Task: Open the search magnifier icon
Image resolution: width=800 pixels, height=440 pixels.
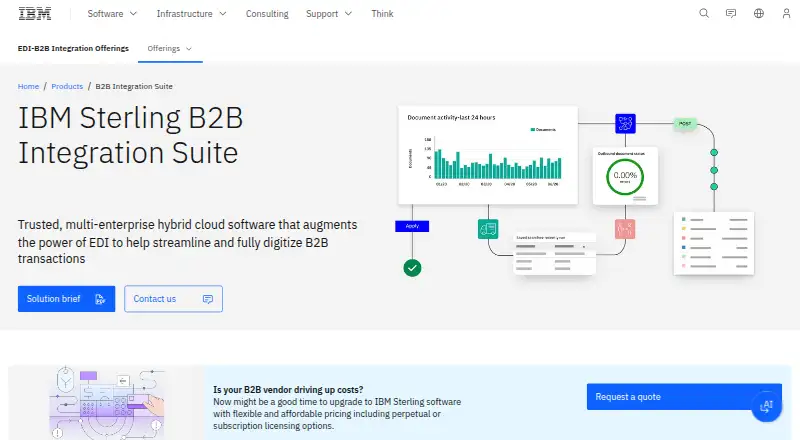Action: coord(704,13)
